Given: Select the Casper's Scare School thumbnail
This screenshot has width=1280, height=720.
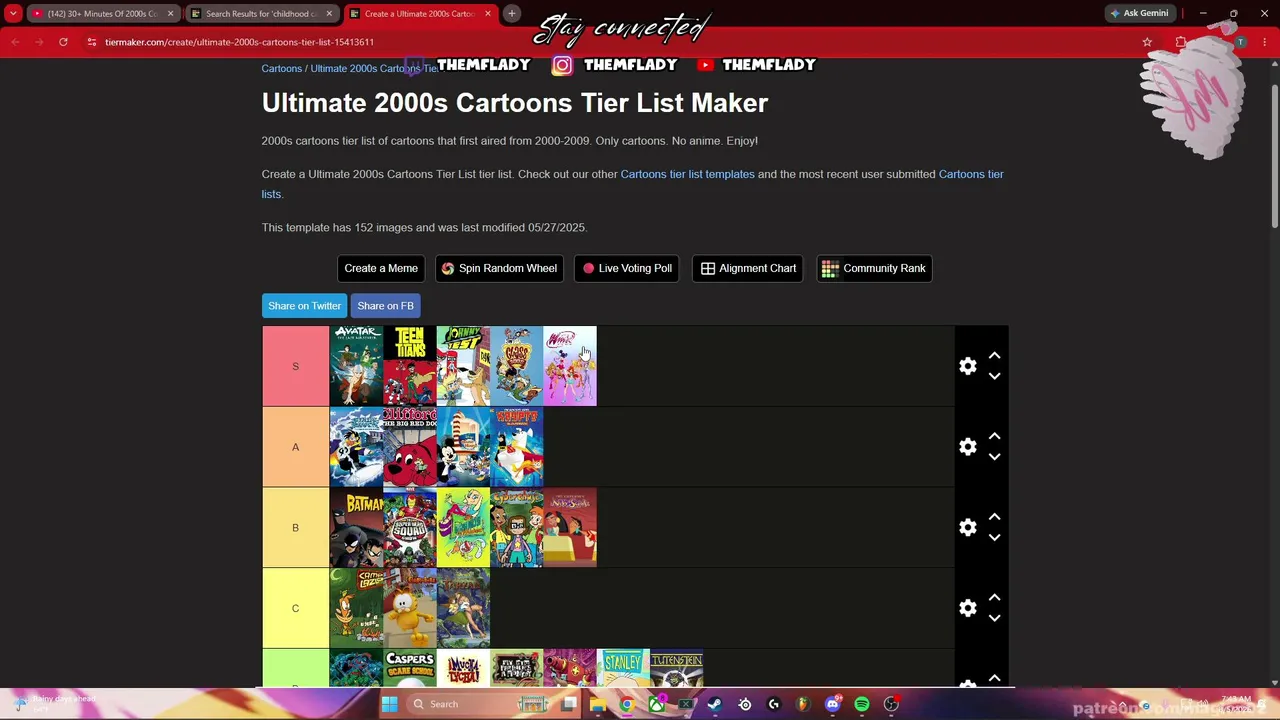Looking at the screenshot, I should click(410, 668).
